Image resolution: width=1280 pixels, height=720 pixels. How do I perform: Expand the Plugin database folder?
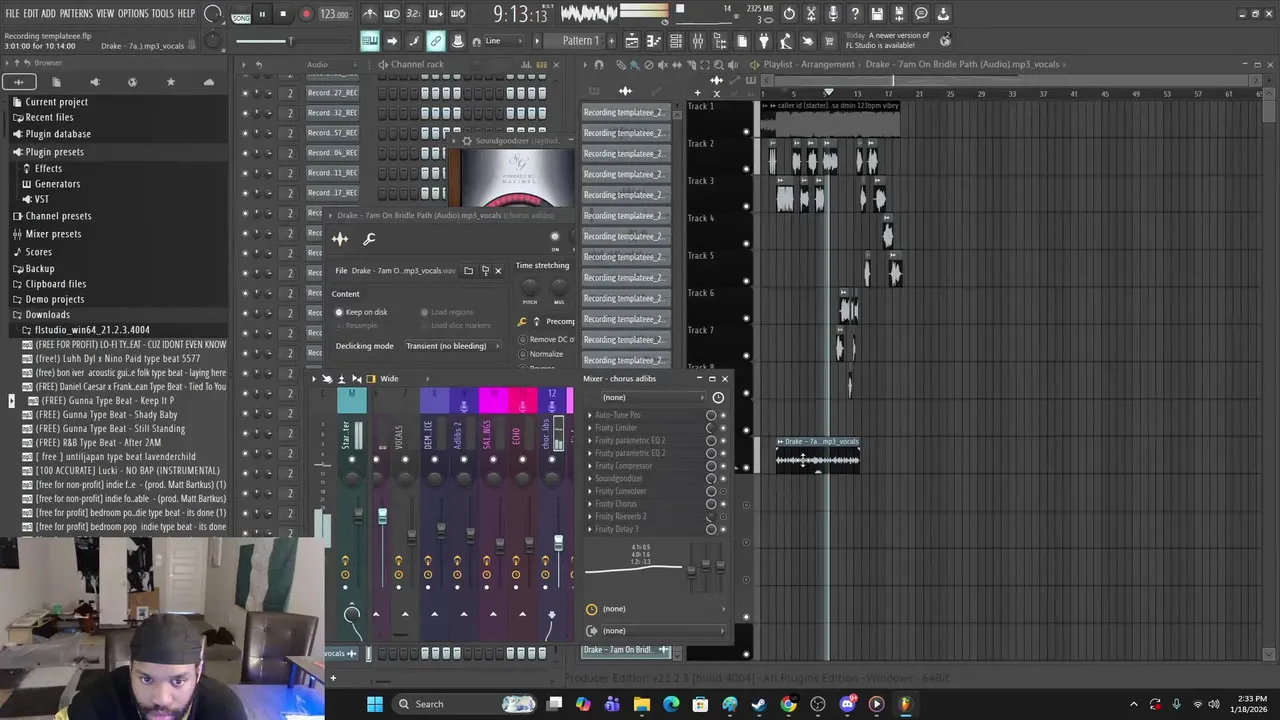point(58,134)
